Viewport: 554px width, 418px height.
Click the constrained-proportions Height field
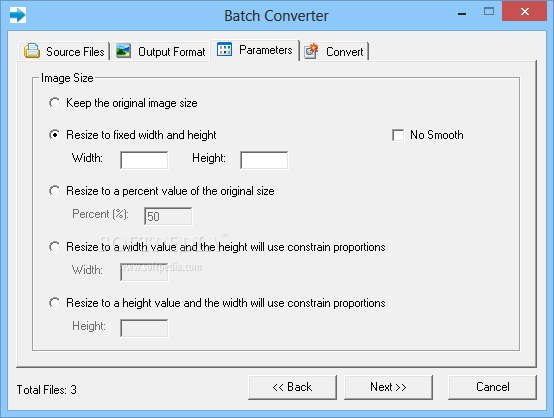(x=144, y=328)
